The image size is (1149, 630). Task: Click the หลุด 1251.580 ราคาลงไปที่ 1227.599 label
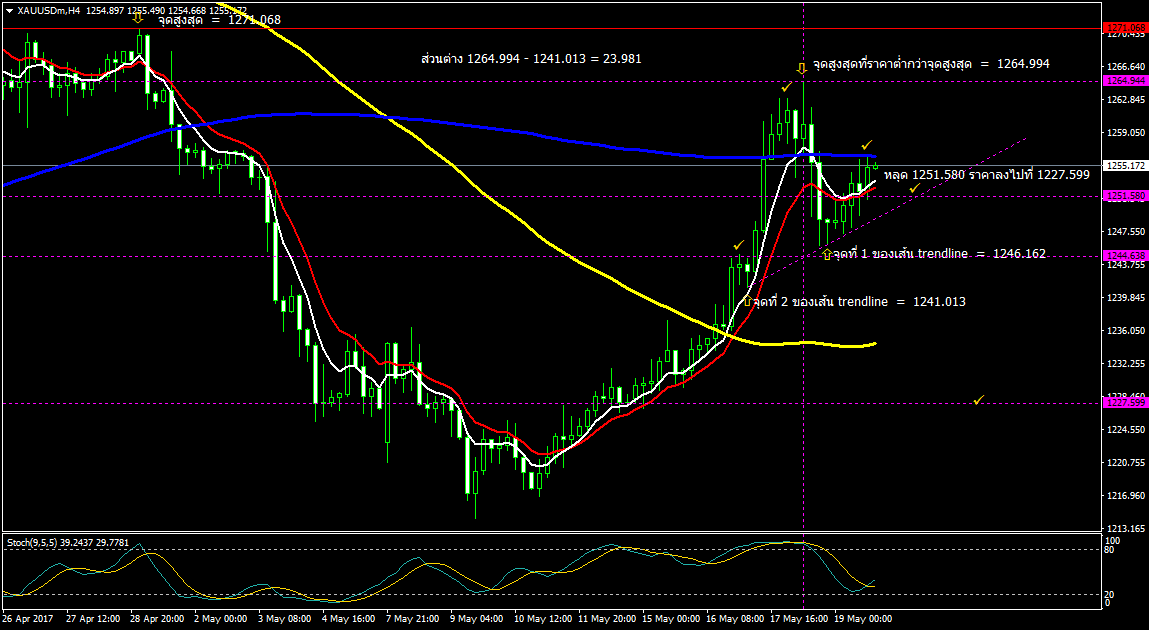click(x=986, y=175)
